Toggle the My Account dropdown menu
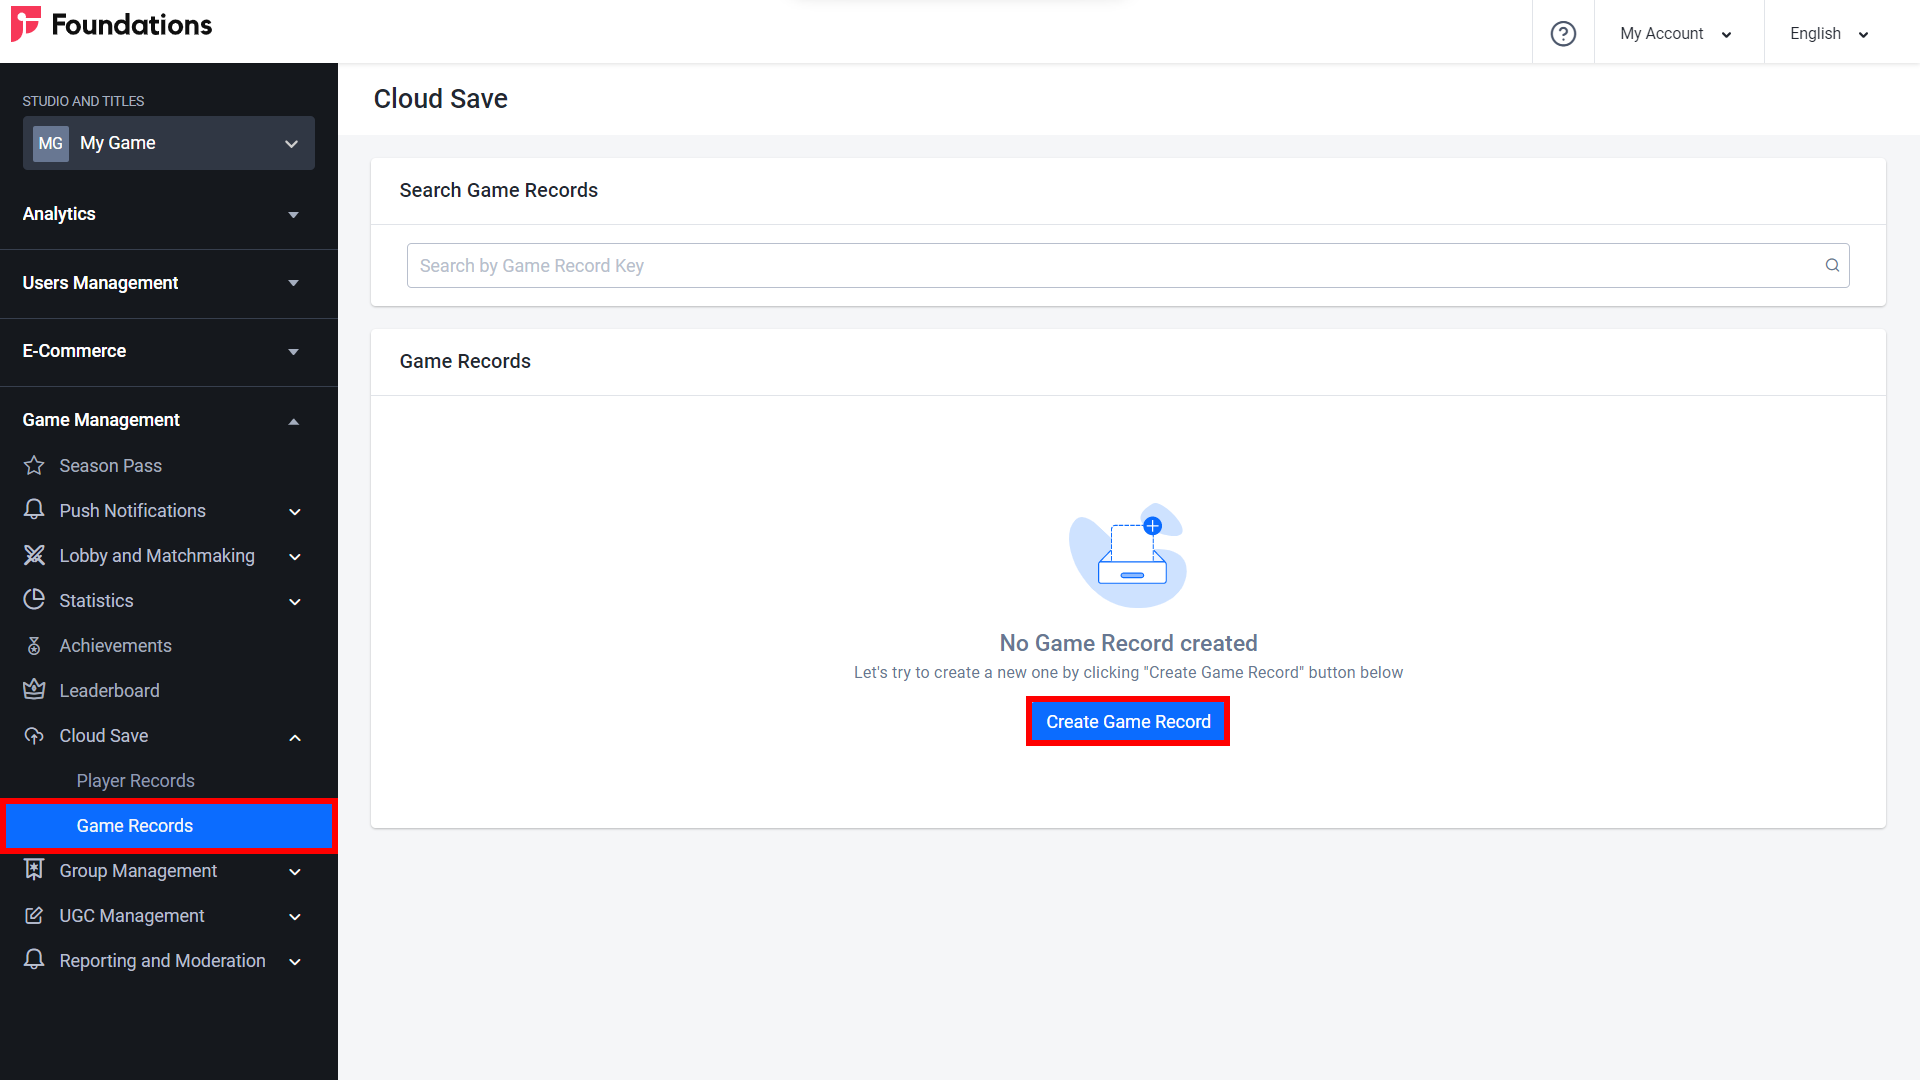 1677,33
